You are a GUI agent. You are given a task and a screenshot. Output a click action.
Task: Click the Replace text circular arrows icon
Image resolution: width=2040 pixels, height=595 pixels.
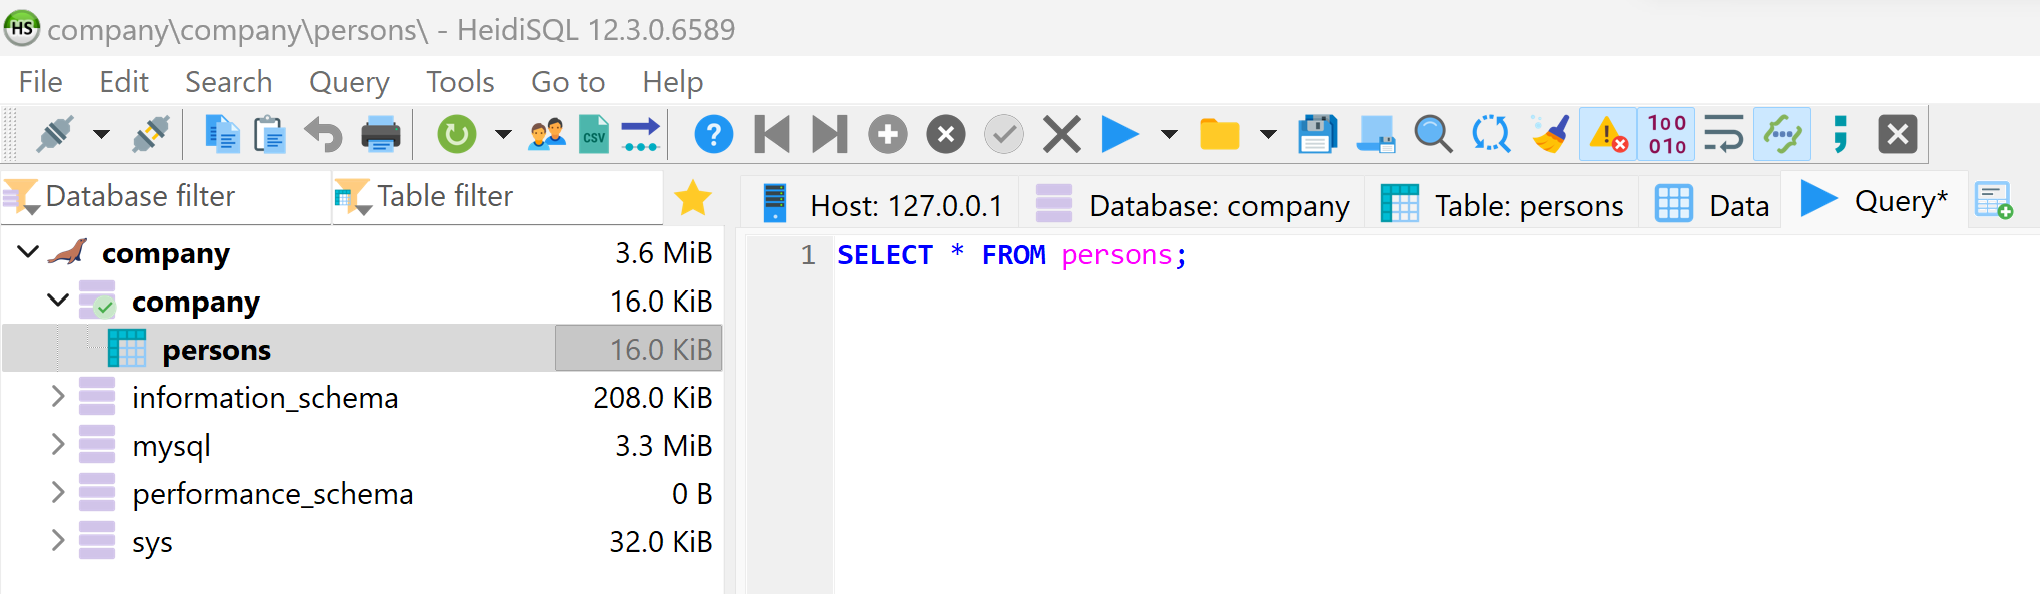pyautogui.click(x=1491, y=134)
